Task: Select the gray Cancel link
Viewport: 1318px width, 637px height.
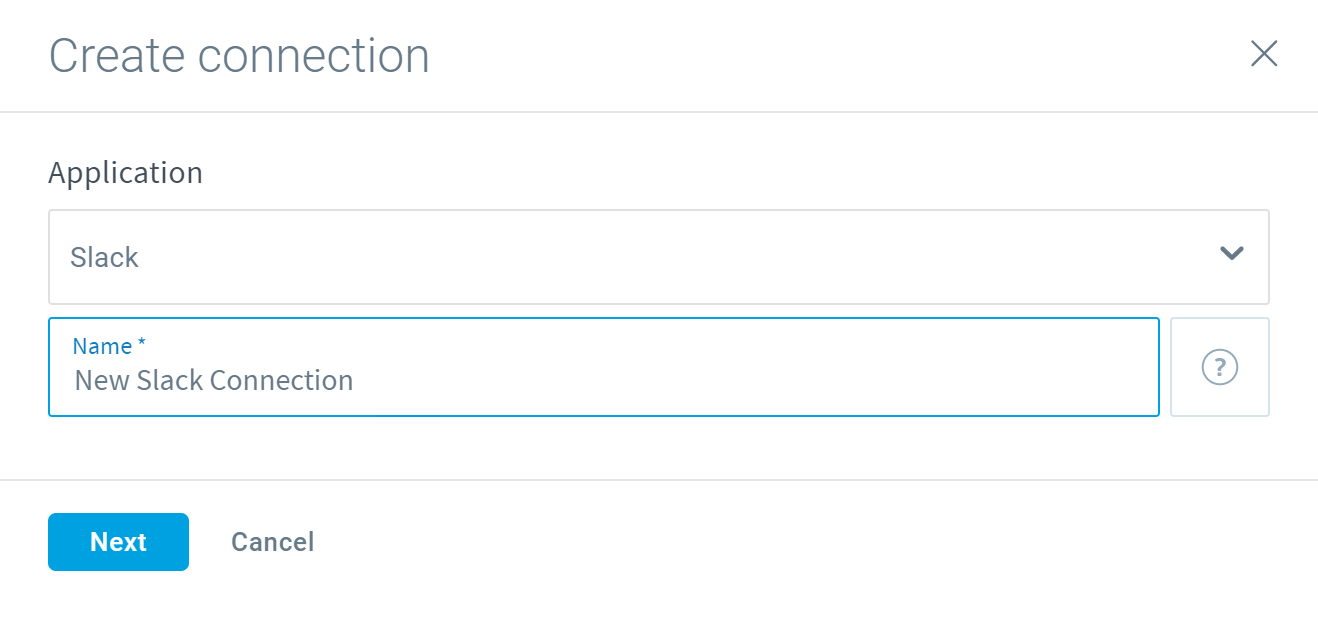Action: (272, 542)
